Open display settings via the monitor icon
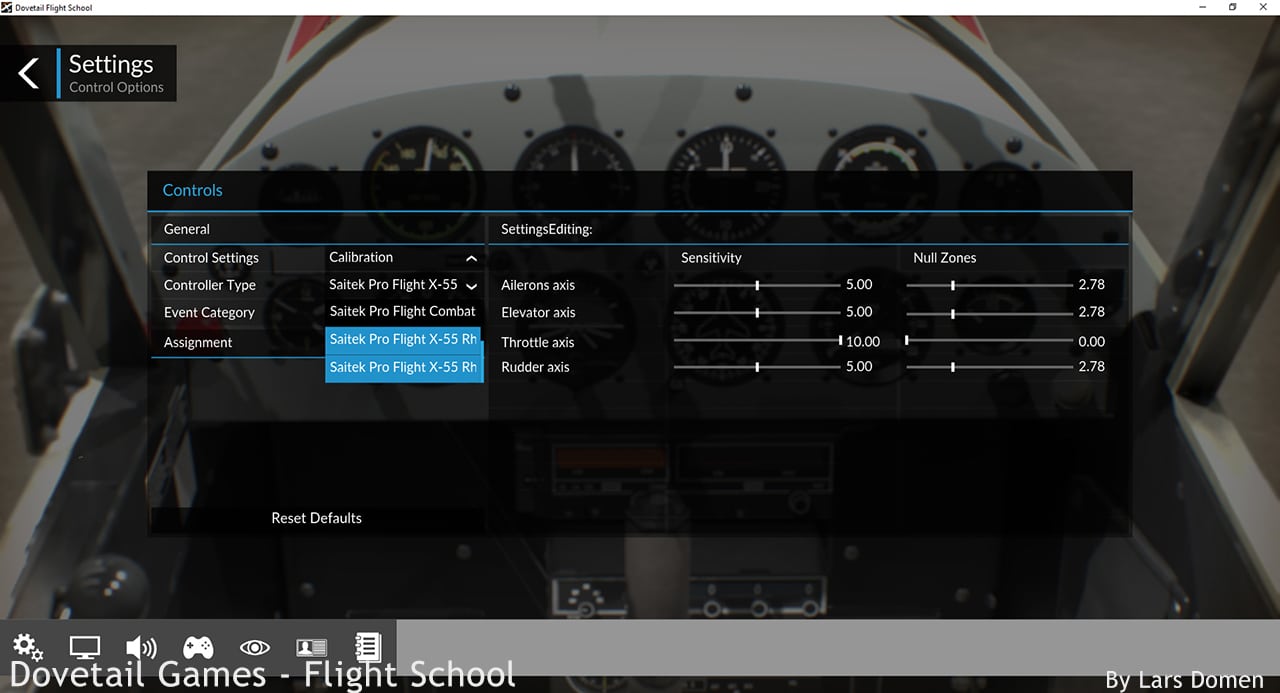This screenshot has width=1280, height=693. click(x=85, y=647)
